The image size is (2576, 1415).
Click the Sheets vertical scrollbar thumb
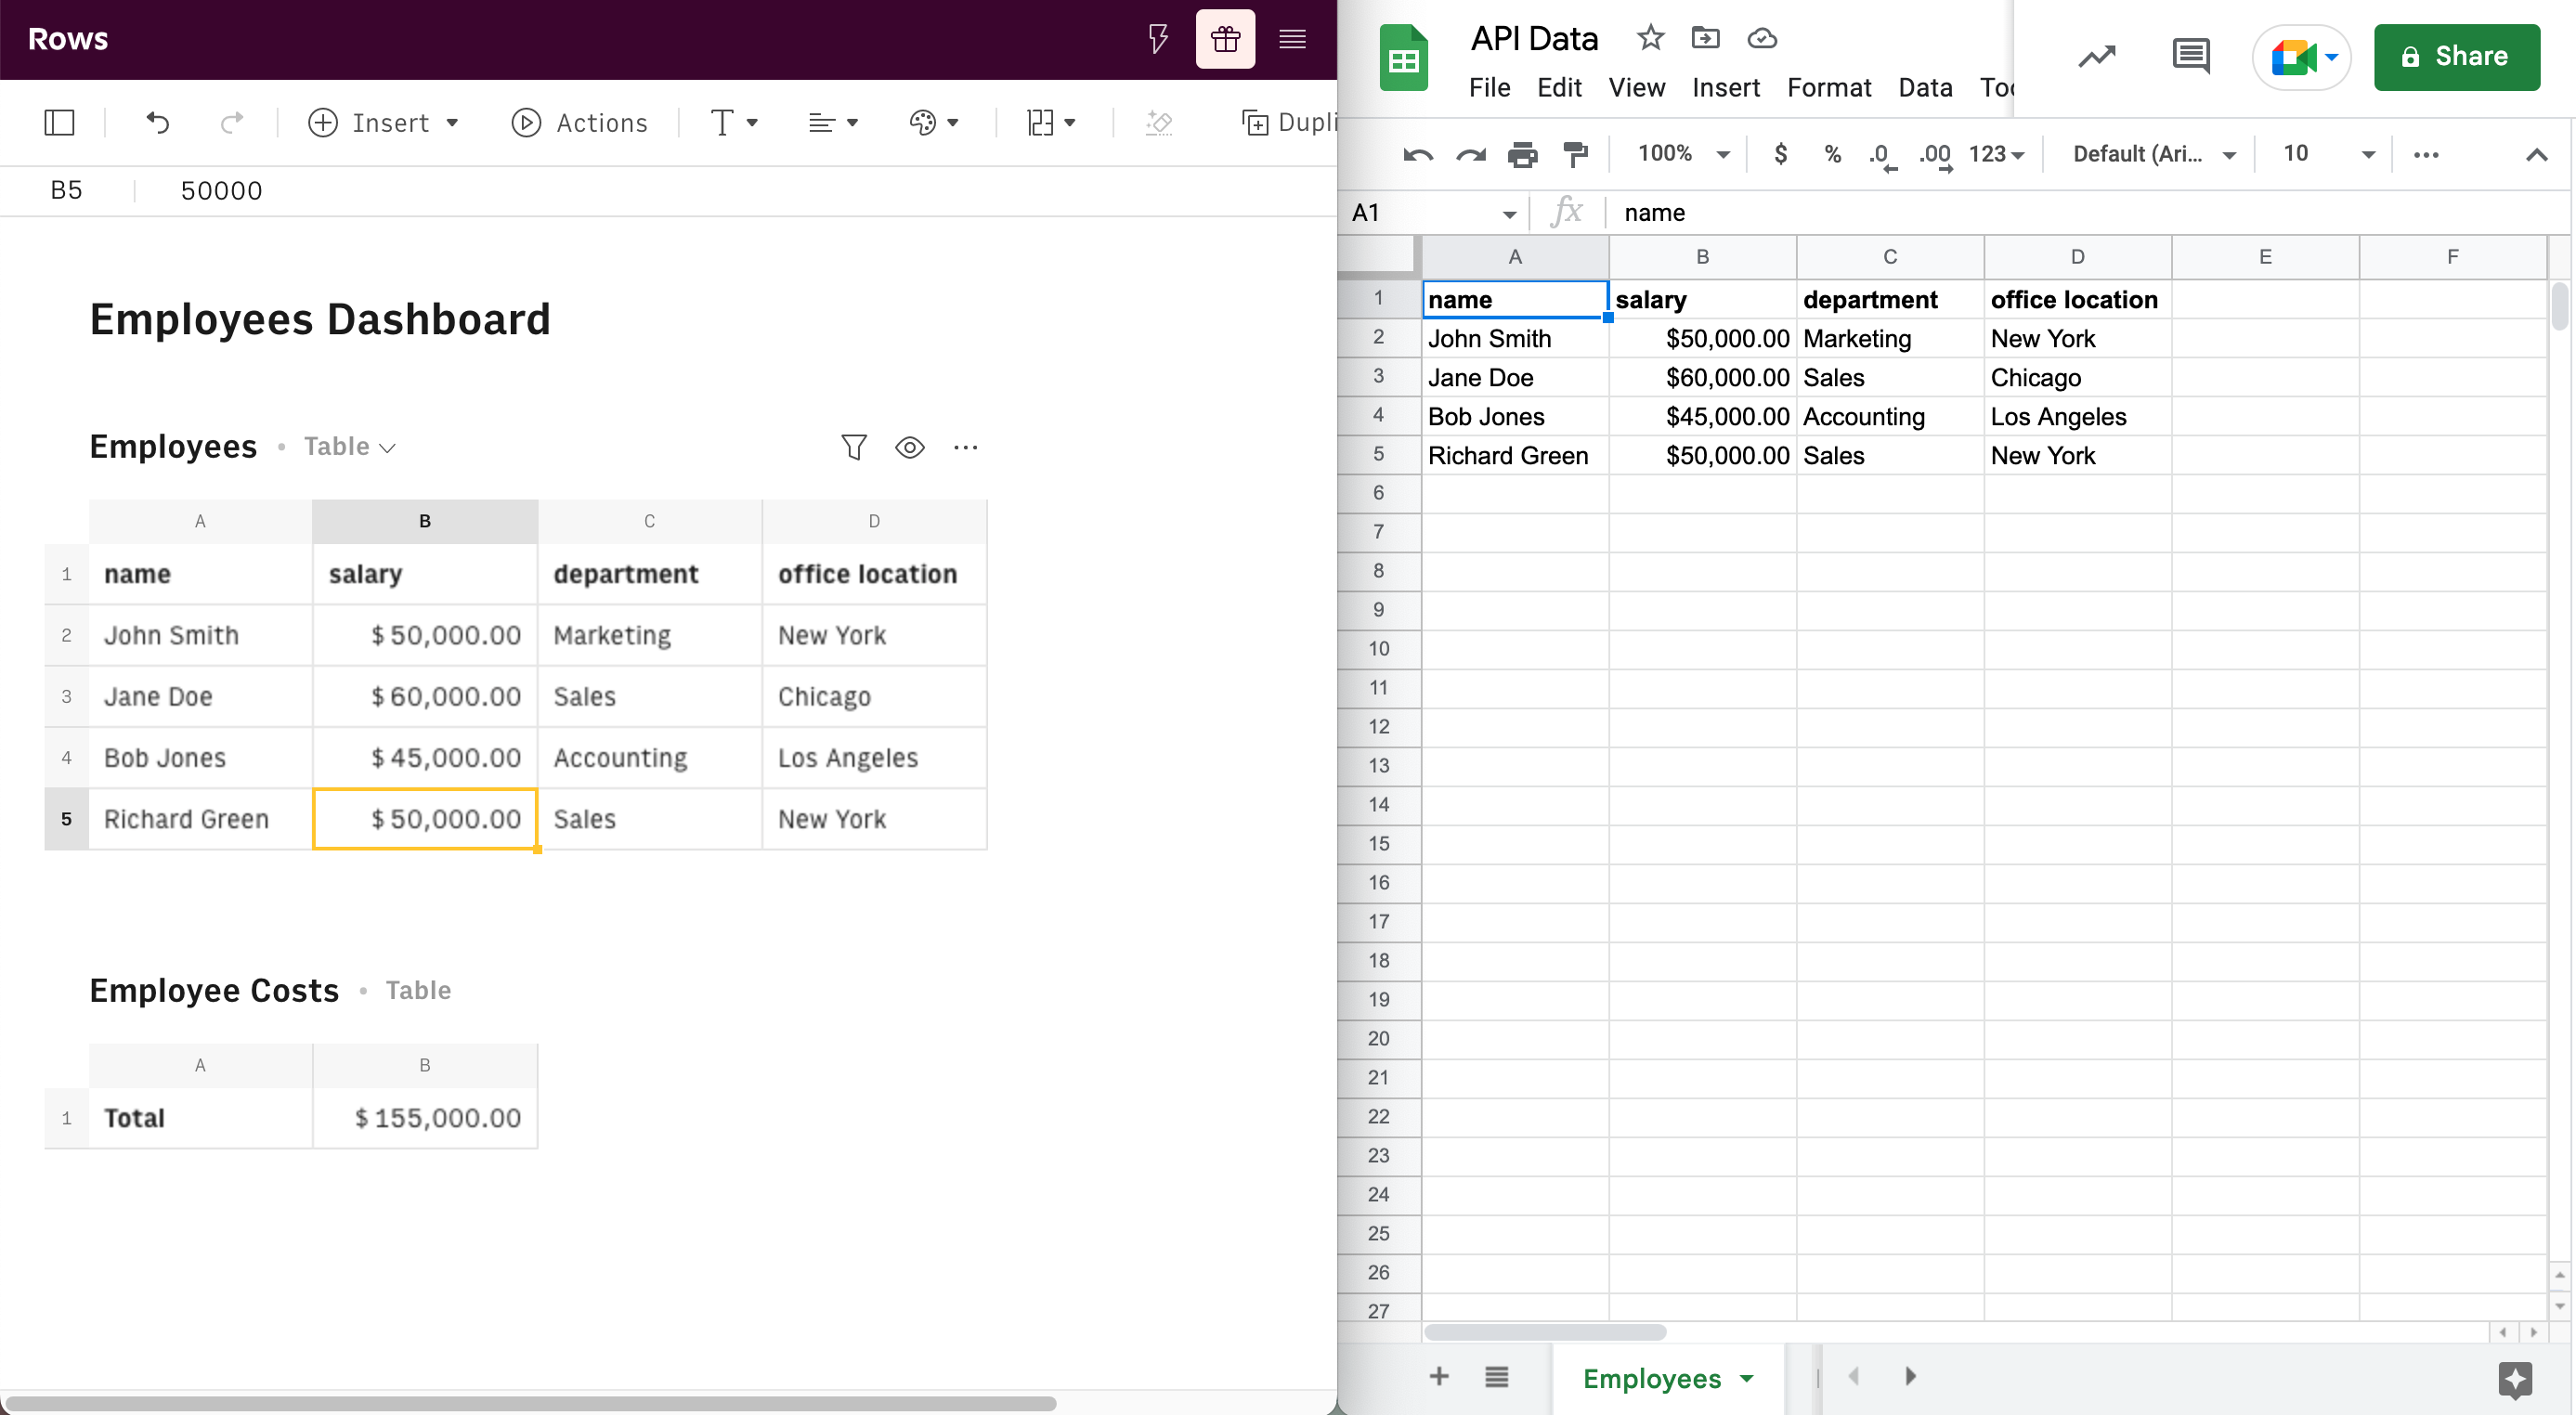point(2559,306)
